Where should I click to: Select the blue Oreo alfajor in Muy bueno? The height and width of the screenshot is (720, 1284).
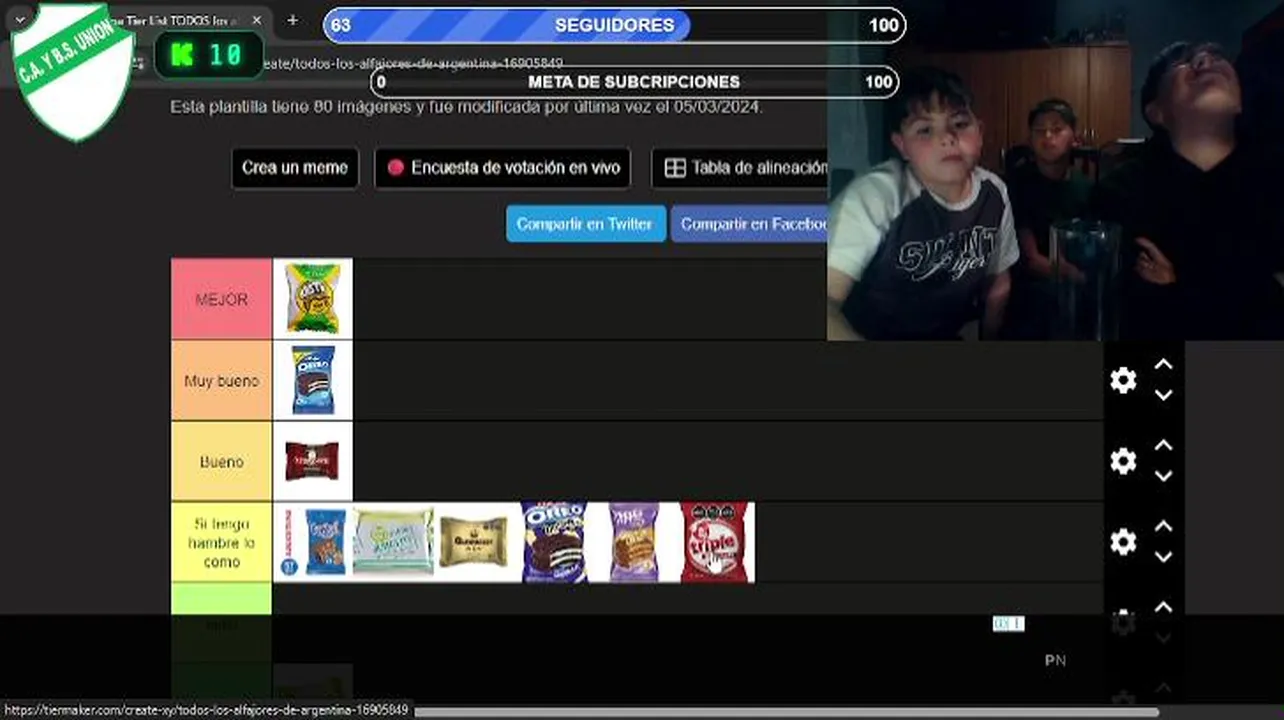tap(313, 380)
